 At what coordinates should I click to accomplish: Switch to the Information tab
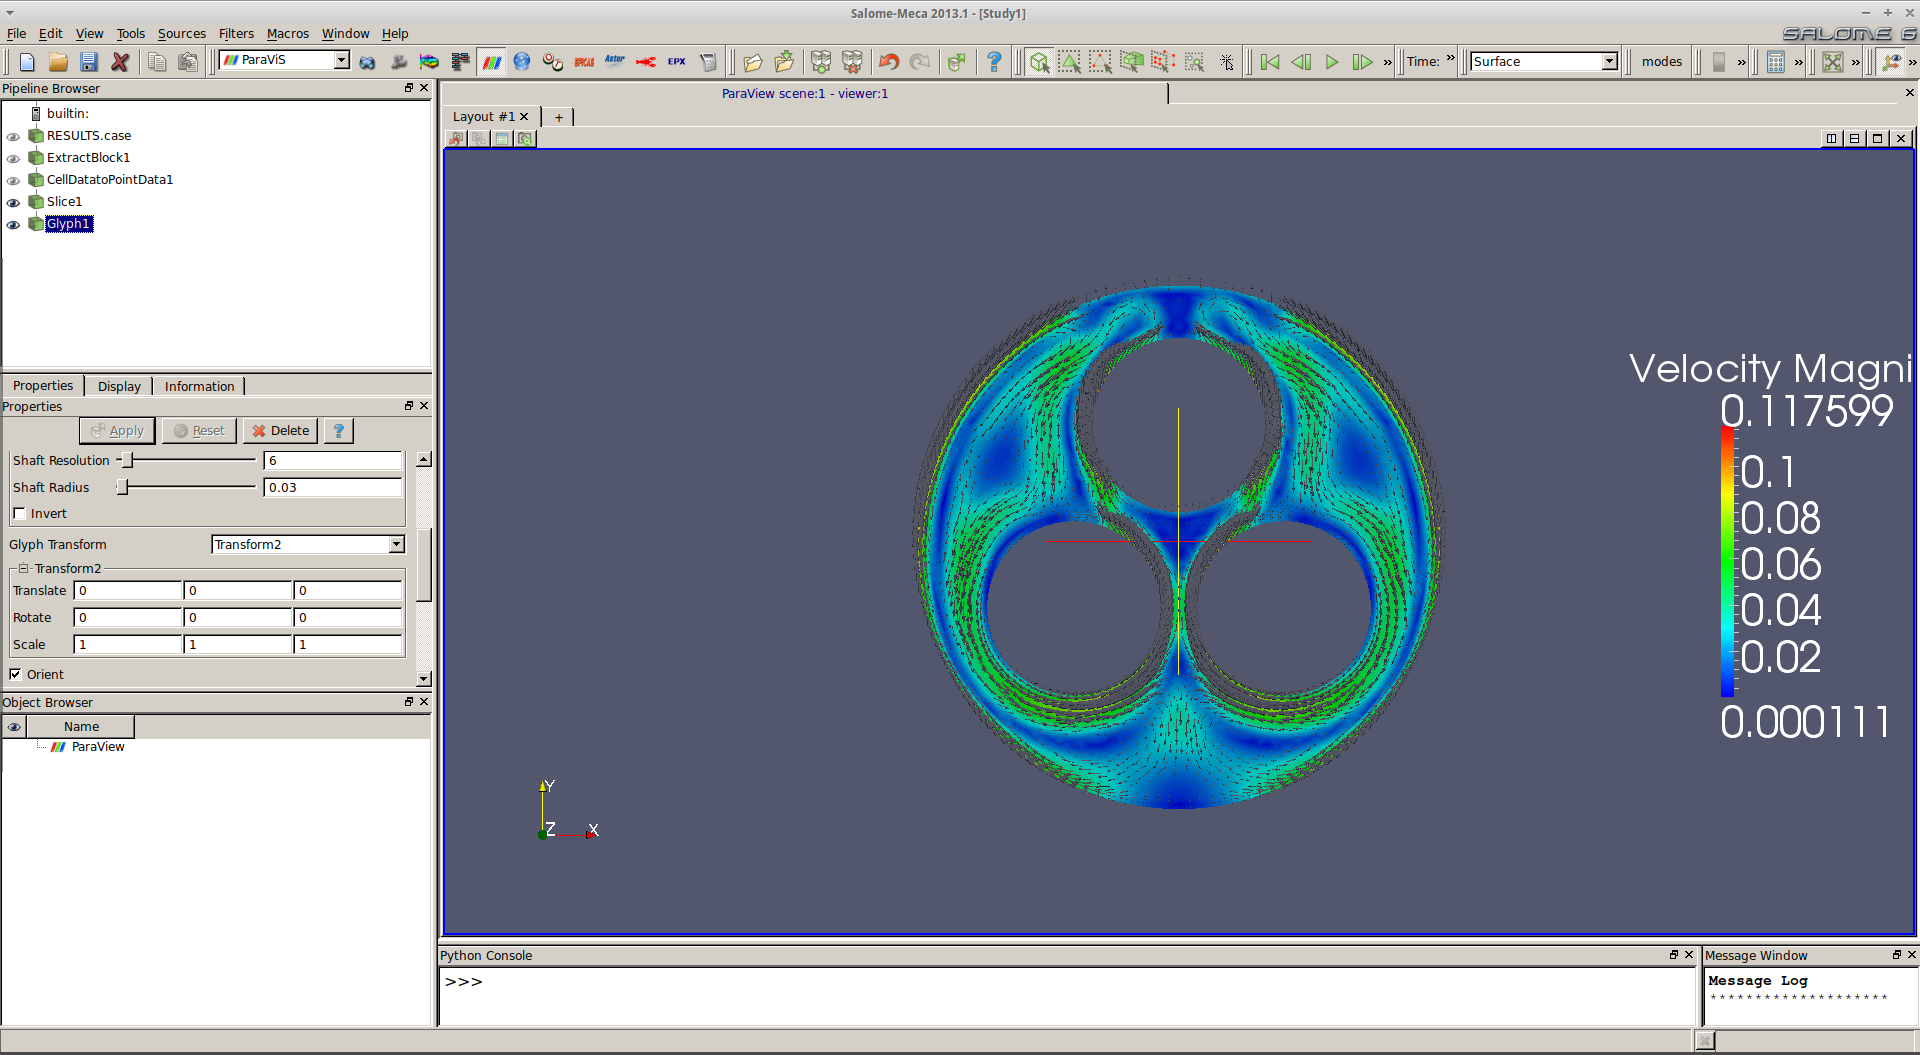click(199, 387)
